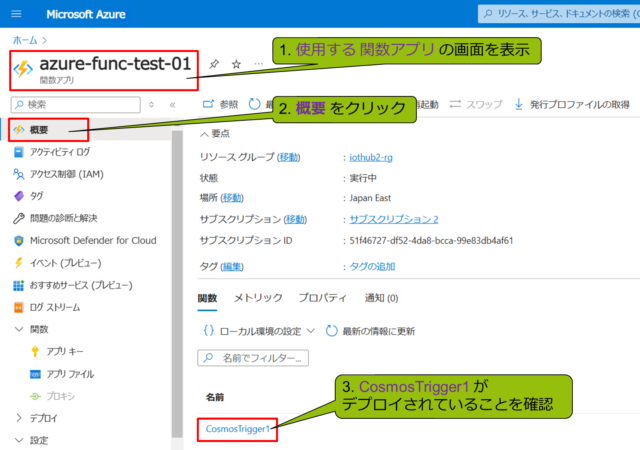640x450 pixels.
Task: Focus the top Azure resource search bar
Action: [559, 14]
